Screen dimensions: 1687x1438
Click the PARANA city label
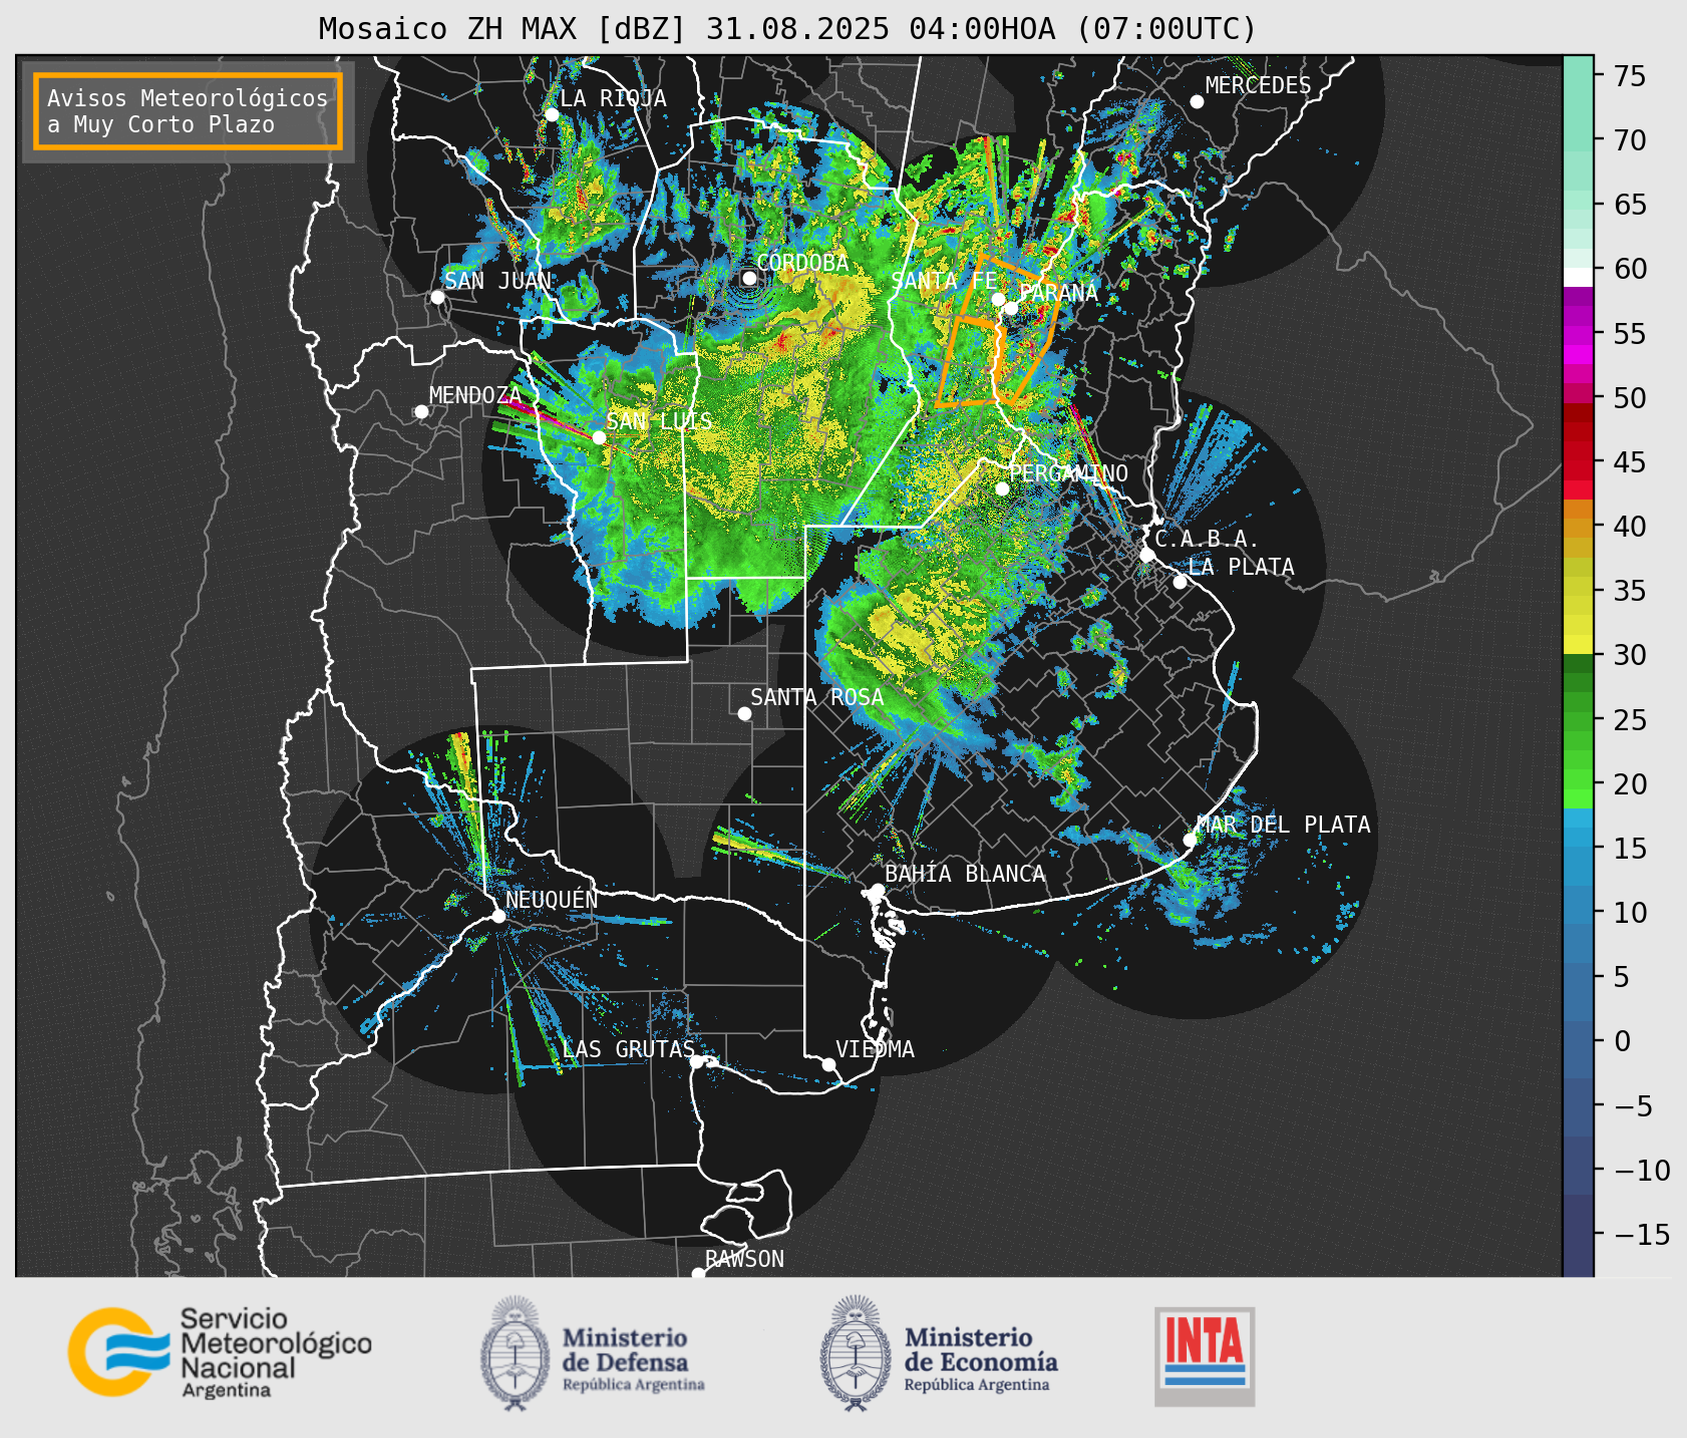[x=1058, y=293]
